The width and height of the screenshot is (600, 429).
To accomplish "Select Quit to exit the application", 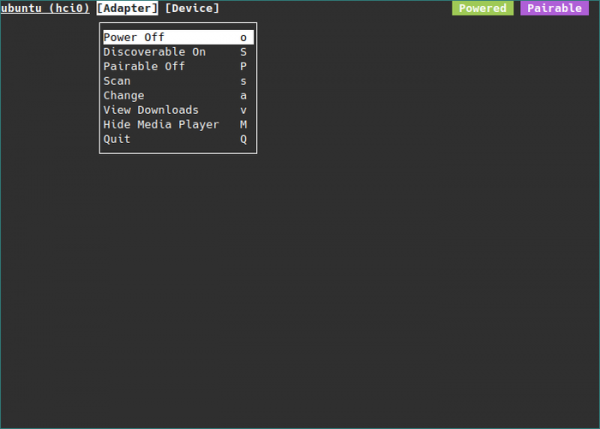I will (117, 139).
